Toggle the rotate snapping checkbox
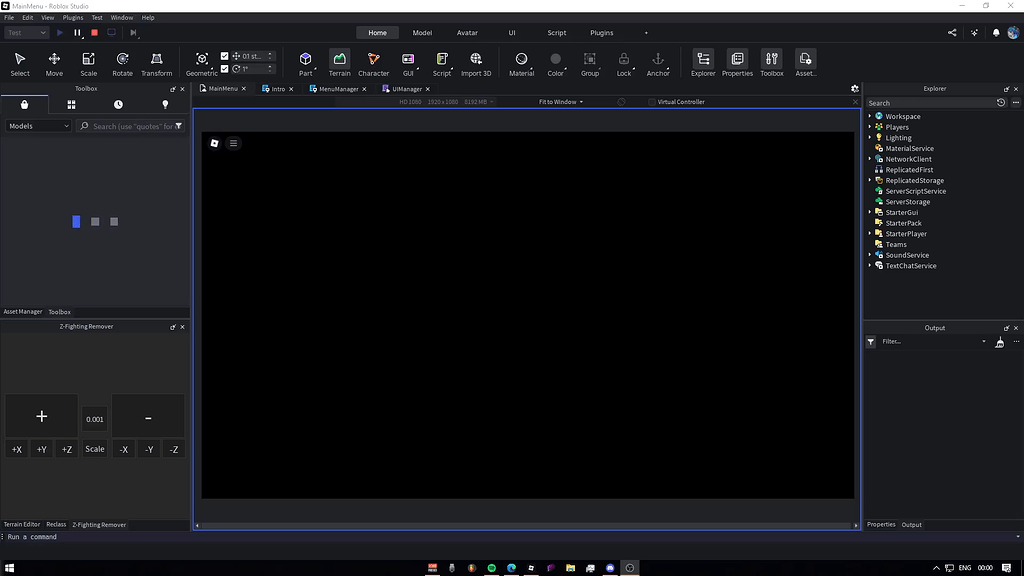The width and height of the screenshot is (1024, 576). click(x=224, y=69)
